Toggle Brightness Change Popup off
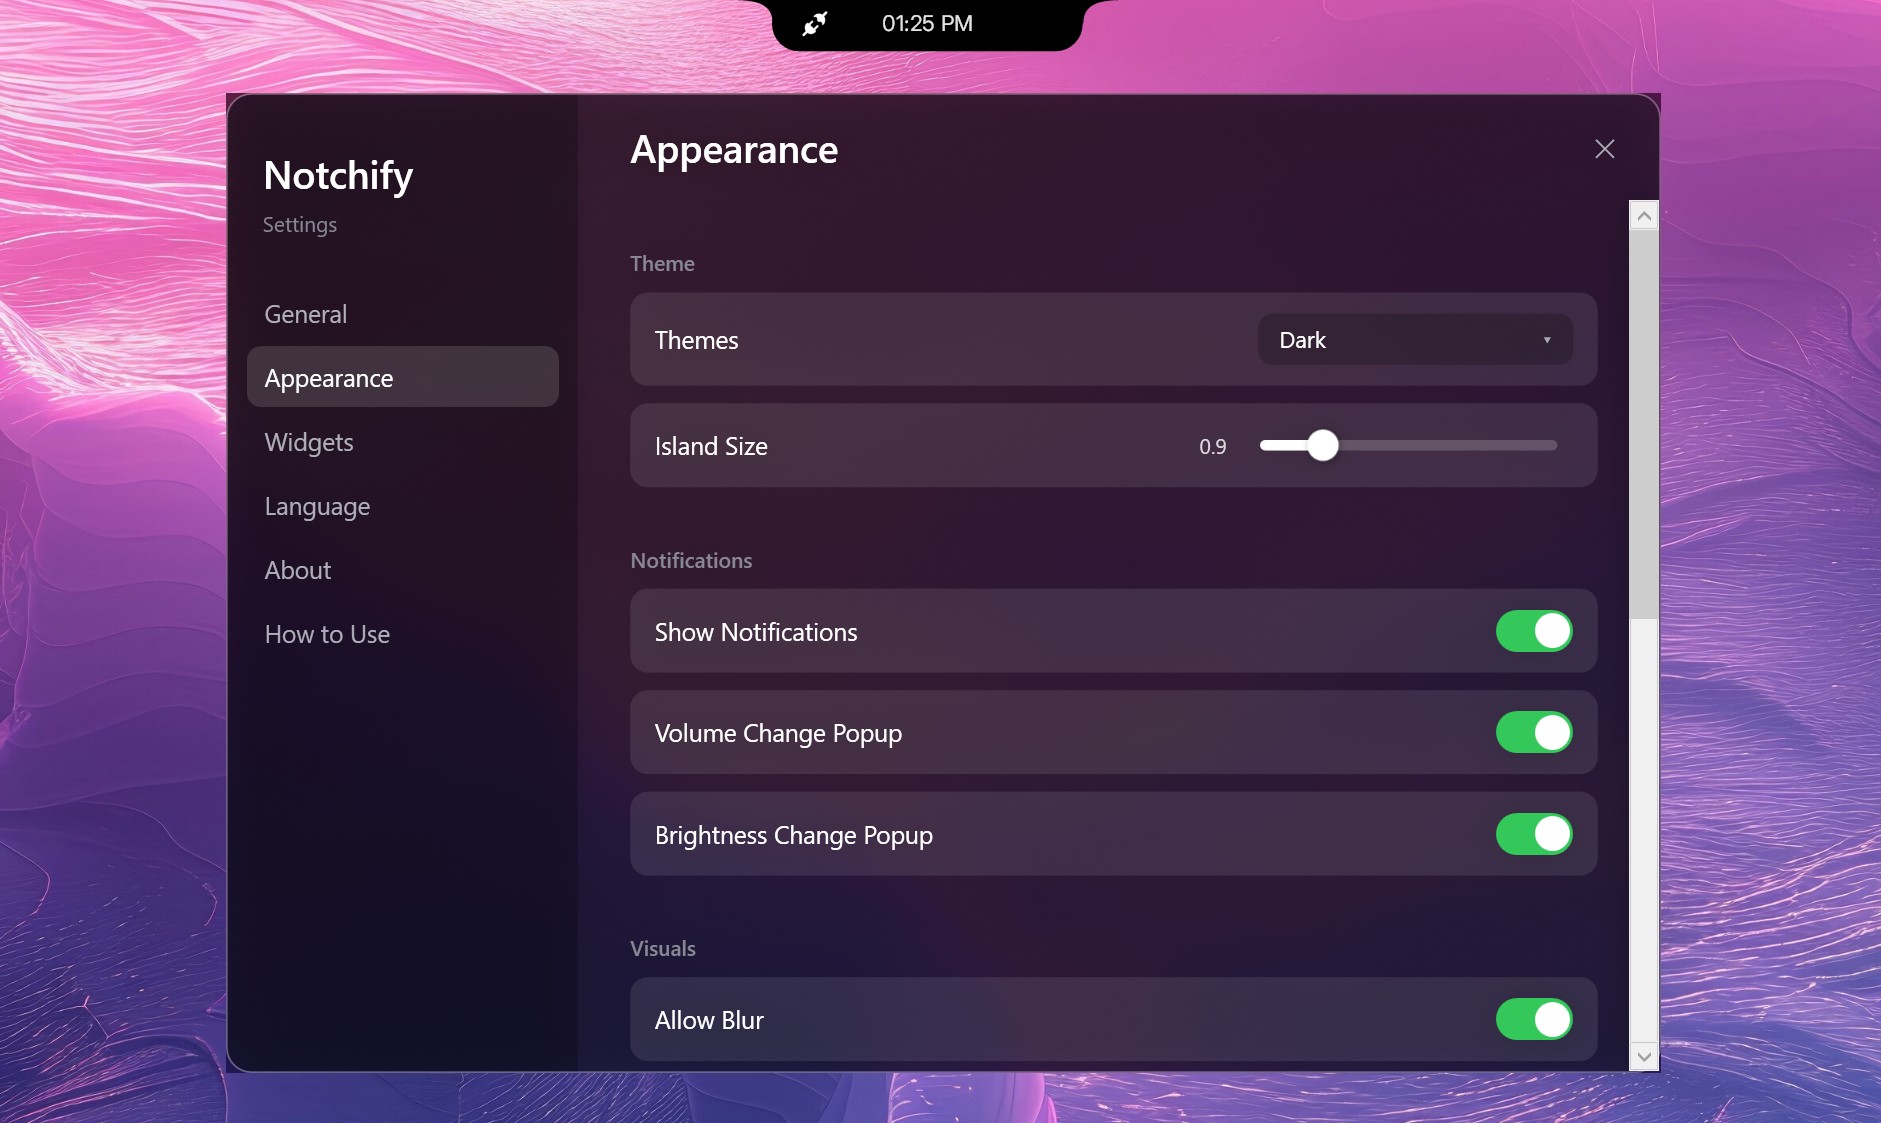Viewport: 1881px width, 1123px height. (1534, 834)
